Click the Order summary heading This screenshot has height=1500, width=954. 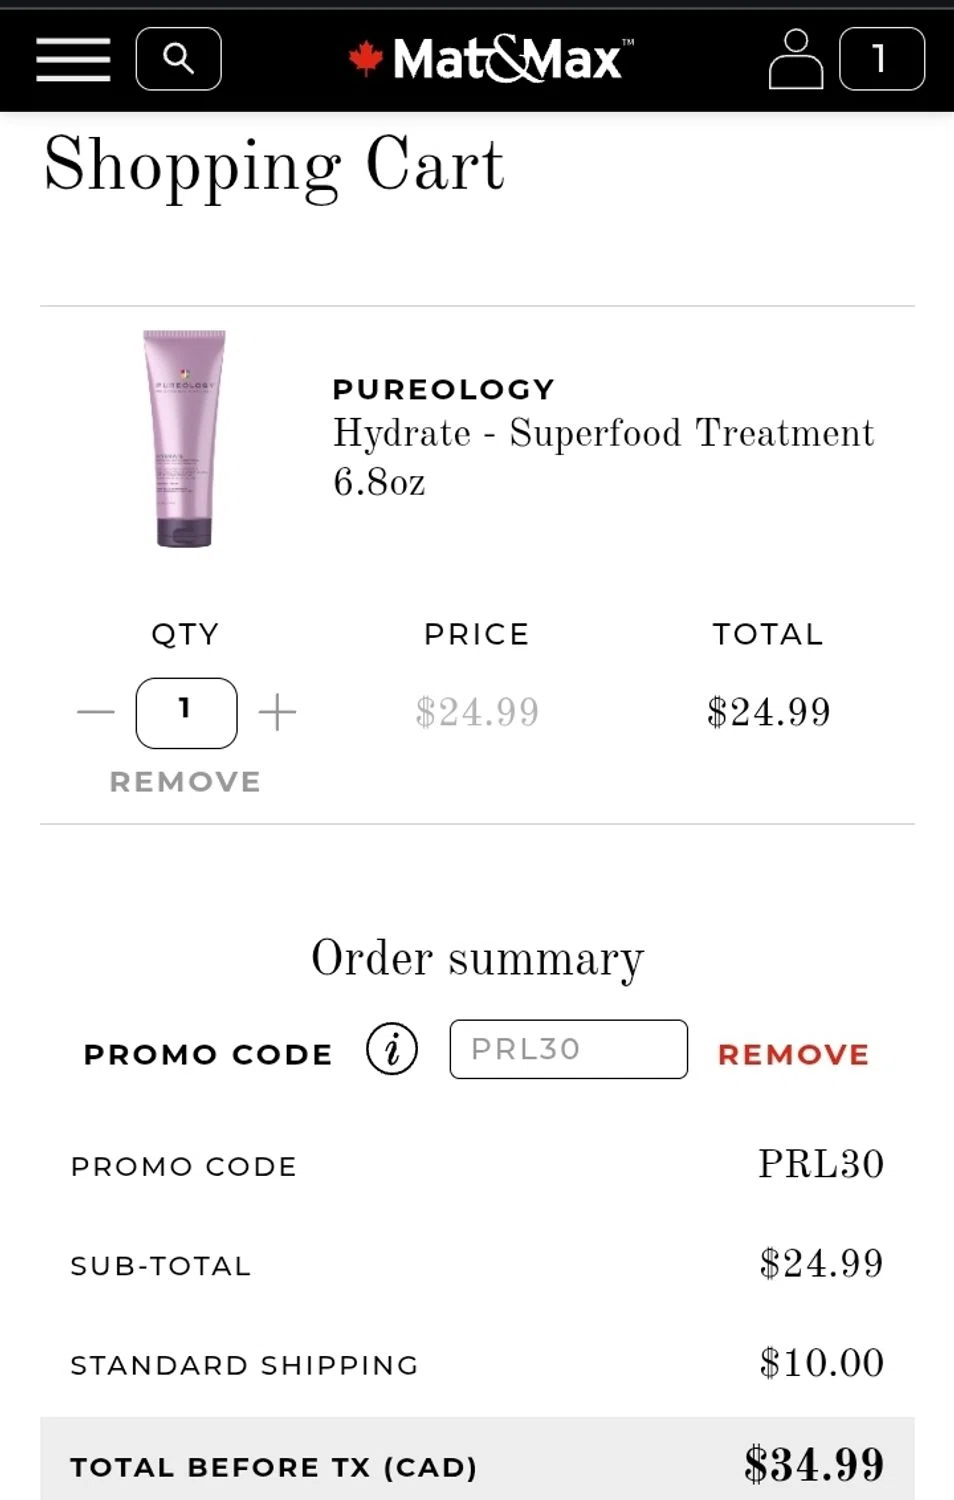pos(477,958)
